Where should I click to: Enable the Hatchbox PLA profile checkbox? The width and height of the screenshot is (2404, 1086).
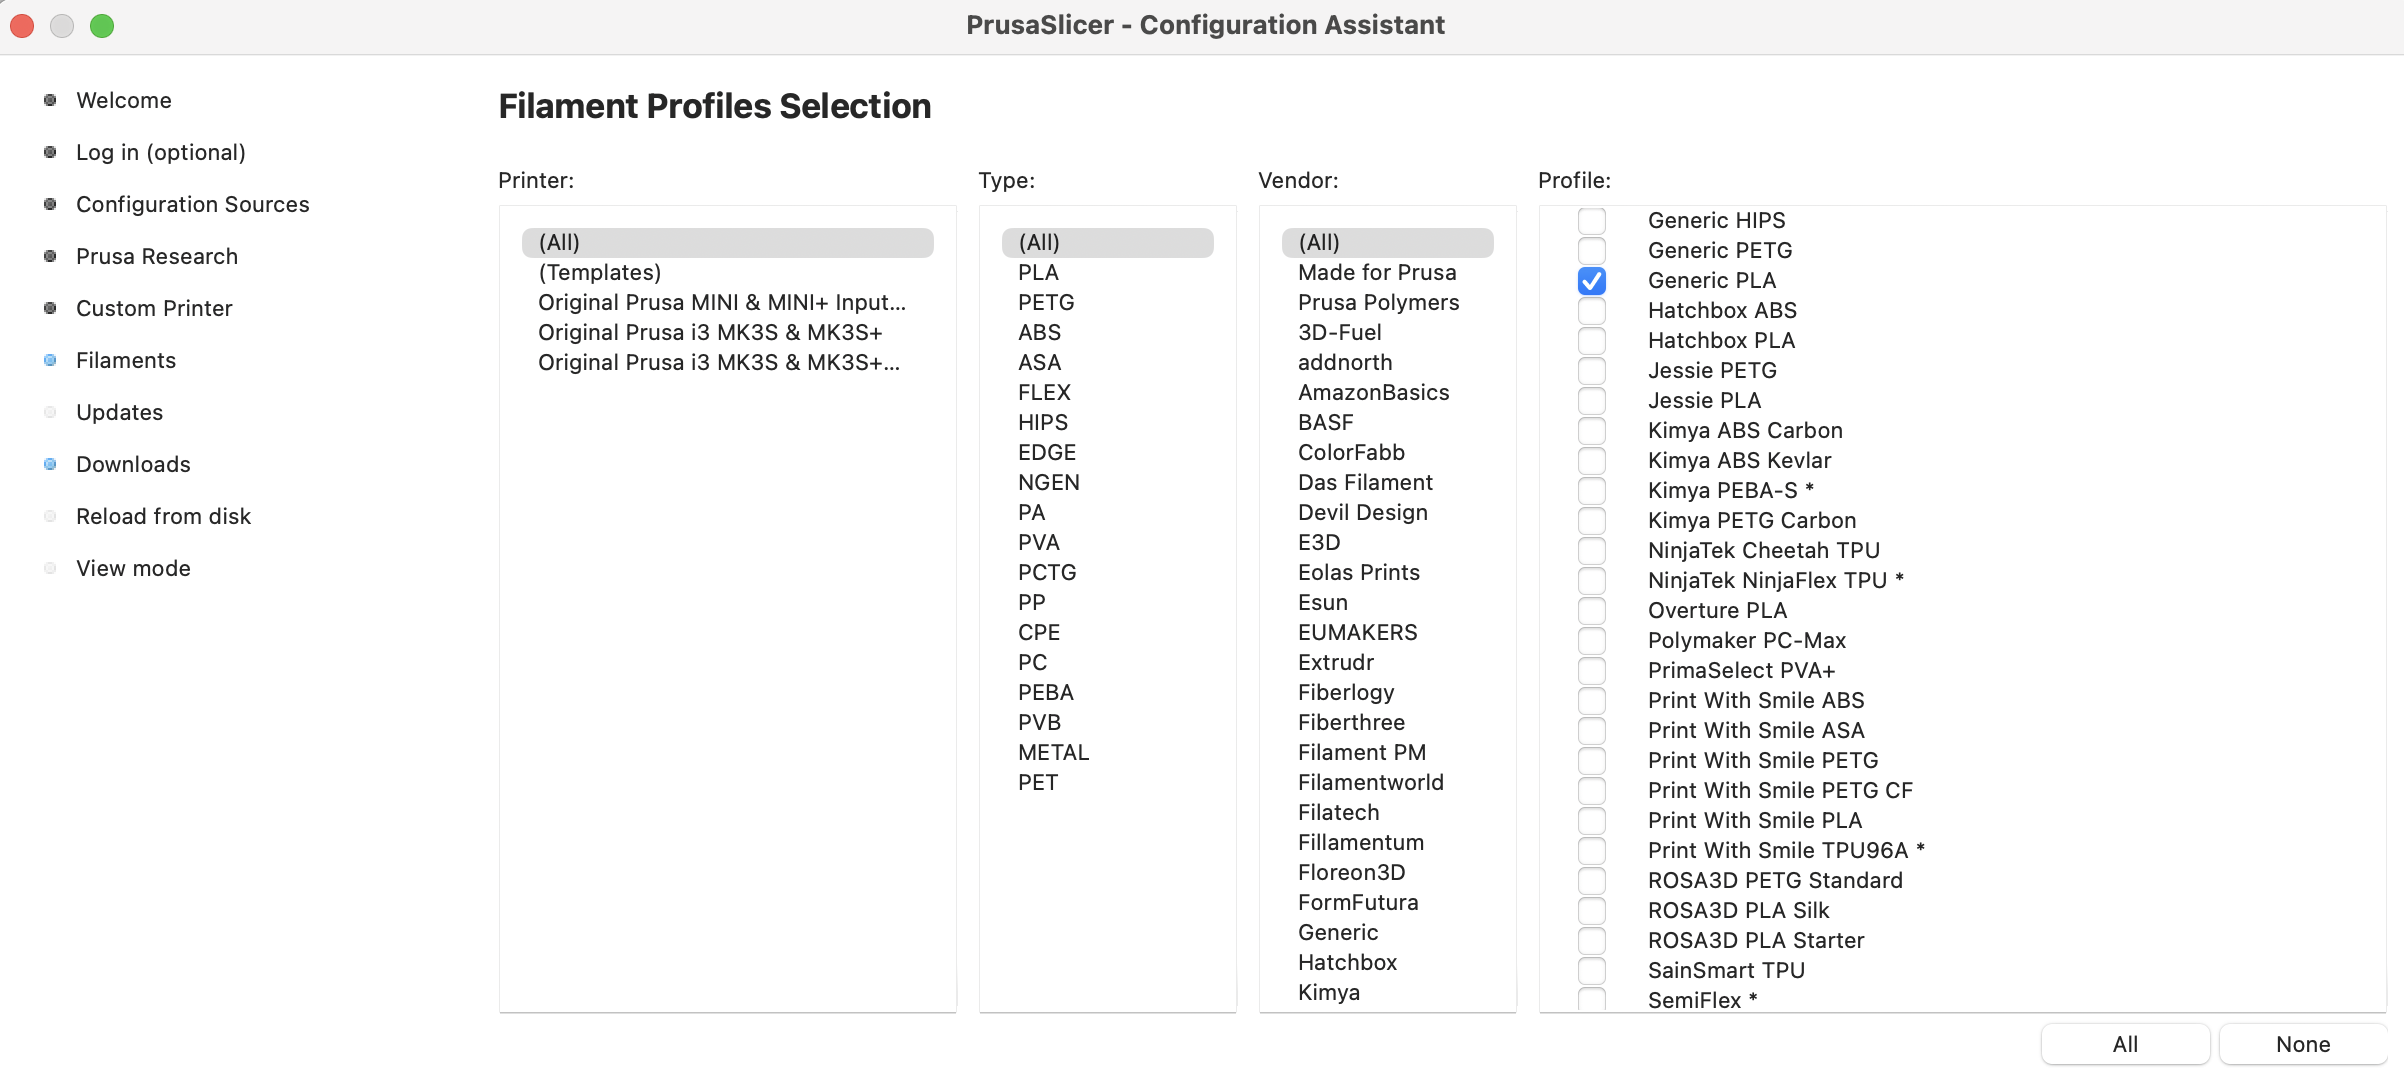pos(1591,341)
